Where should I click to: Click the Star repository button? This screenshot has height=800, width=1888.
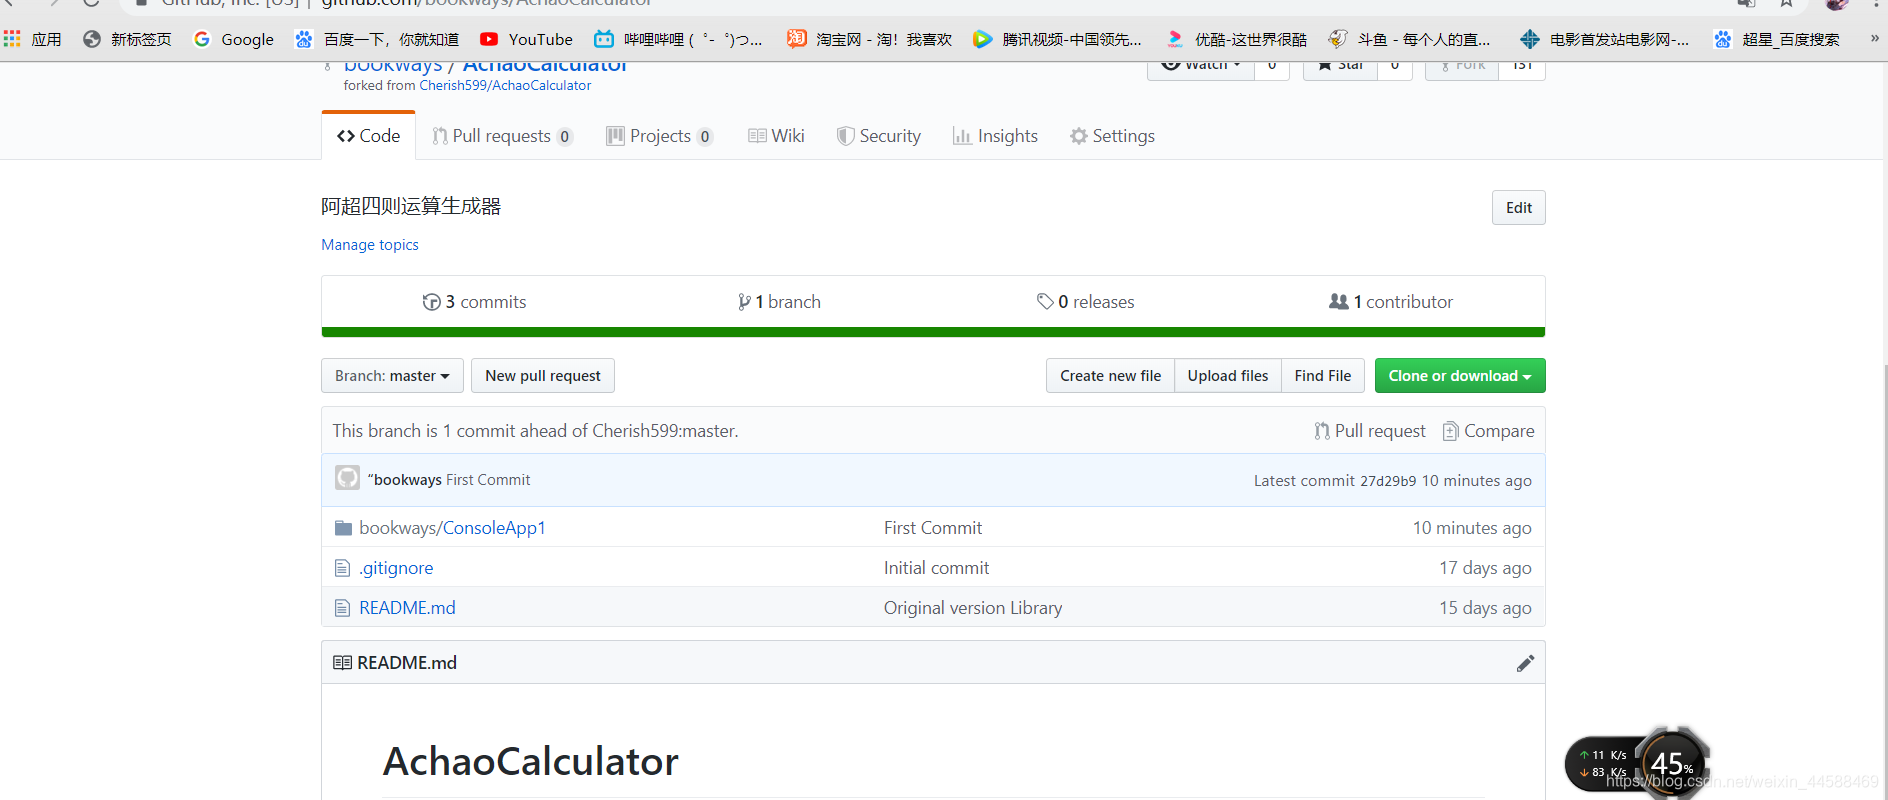(x=1340, y=67)
